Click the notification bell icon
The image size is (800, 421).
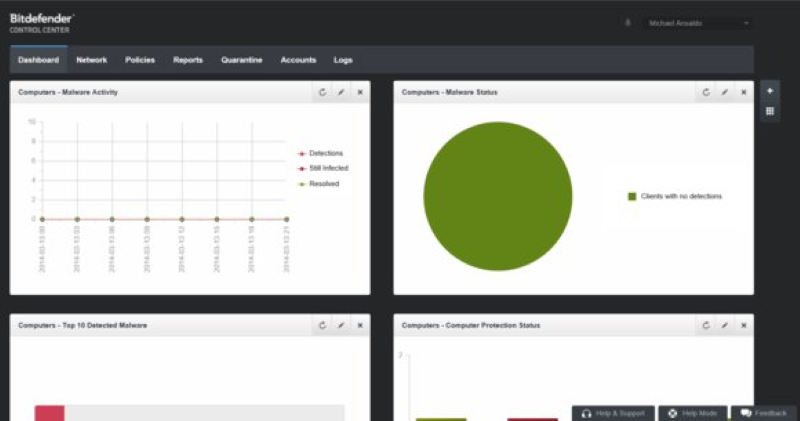tap(628, 23)
